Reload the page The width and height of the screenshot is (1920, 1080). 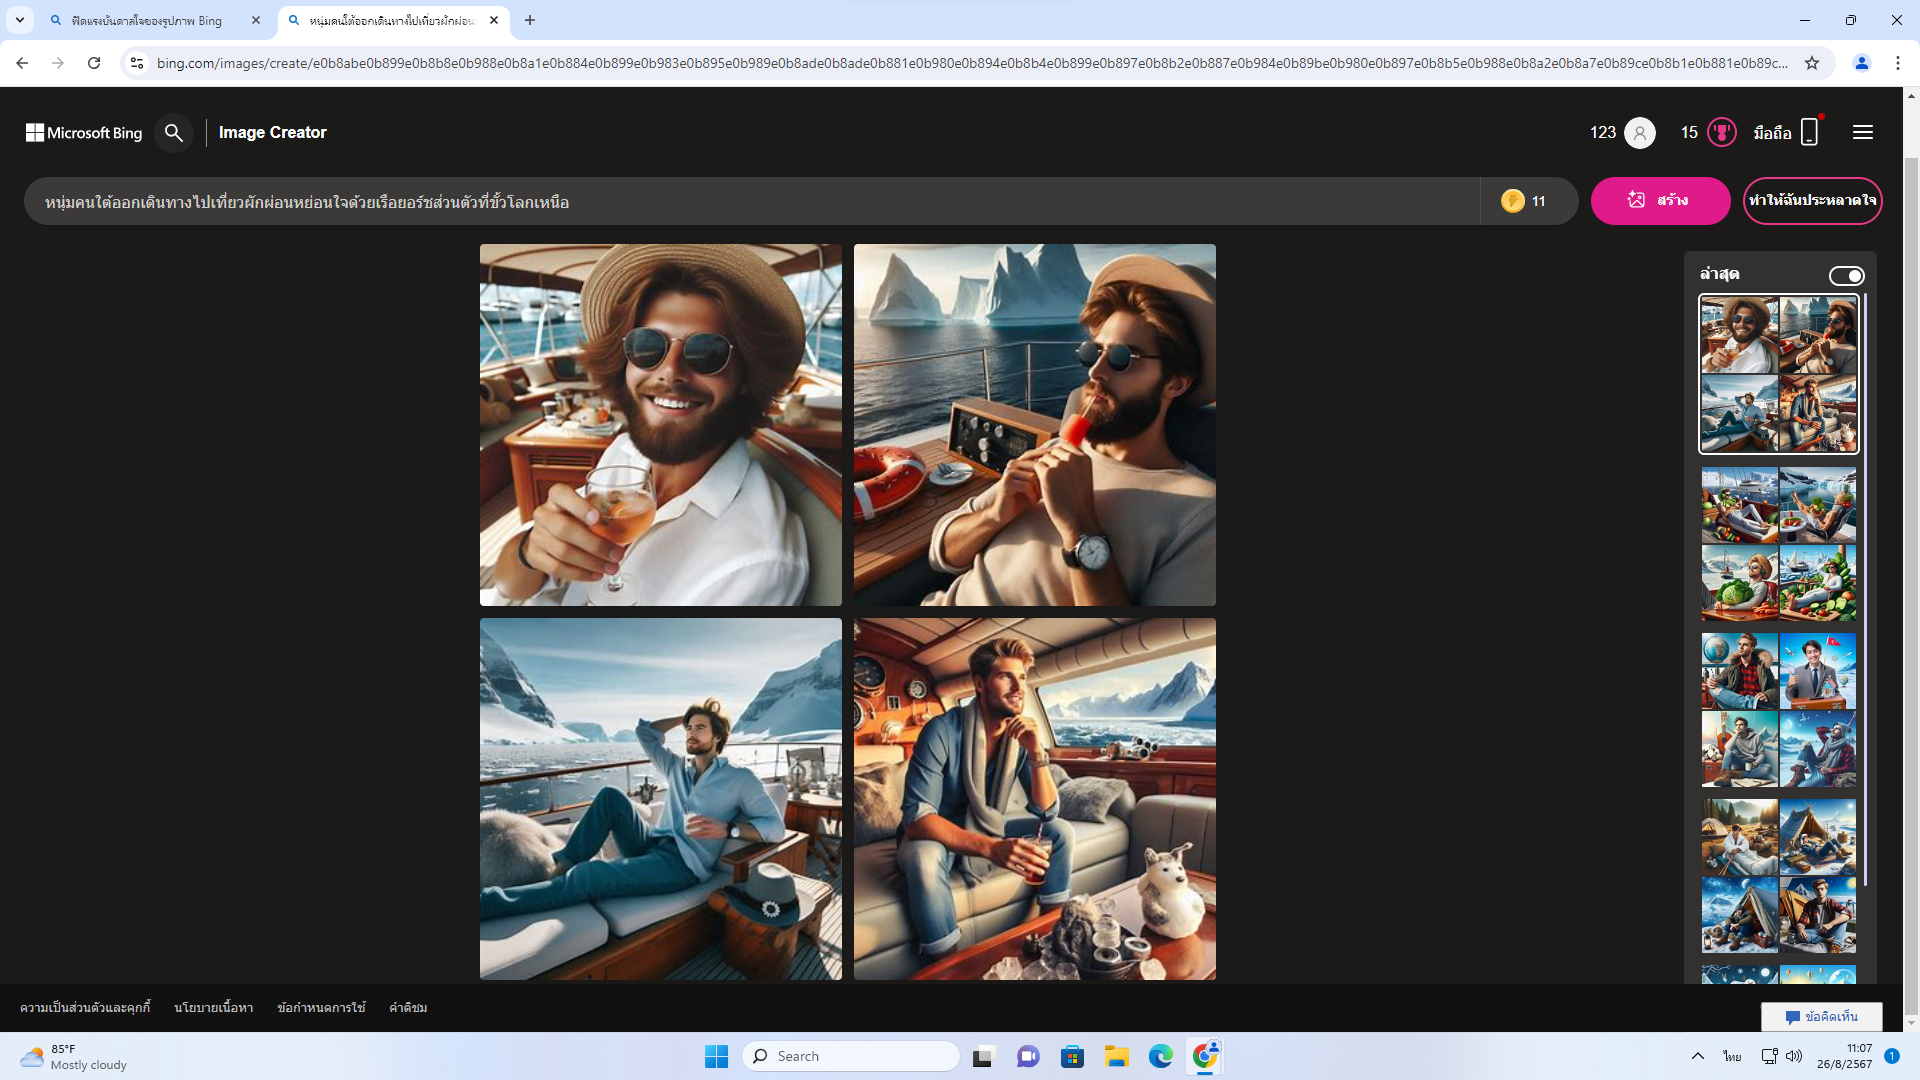click(x=94, y=63)
